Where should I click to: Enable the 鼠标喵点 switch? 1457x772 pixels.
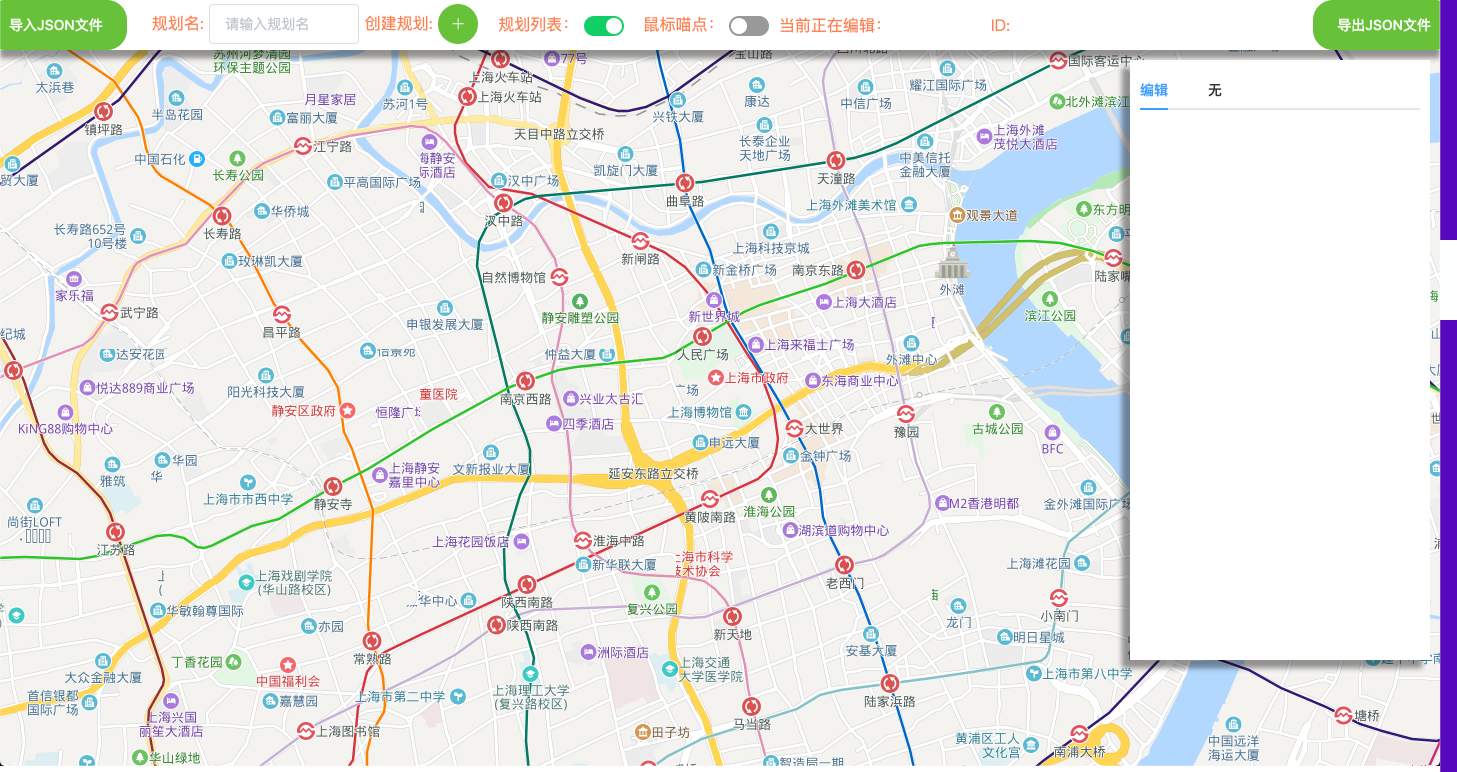coord(749,26)
